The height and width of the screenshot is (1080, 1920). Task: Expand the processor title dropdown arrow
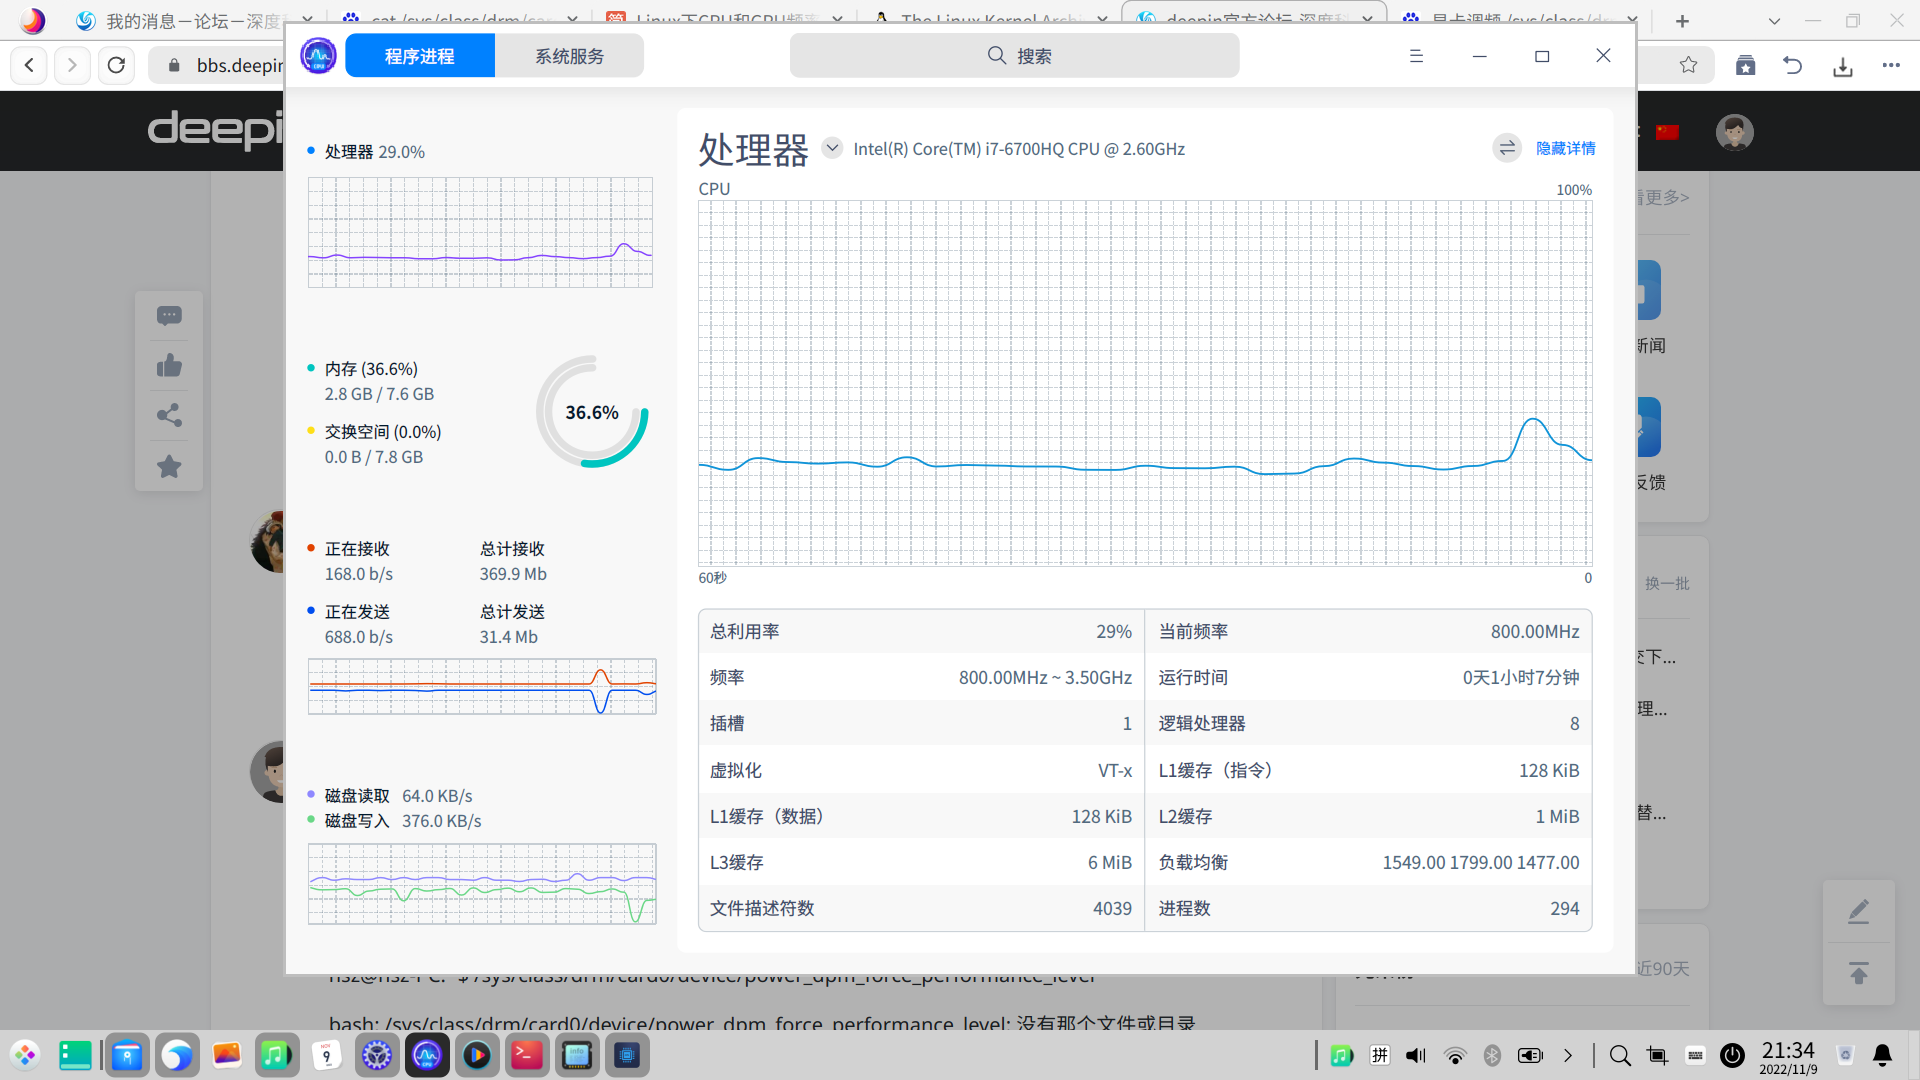coord(831,148)
